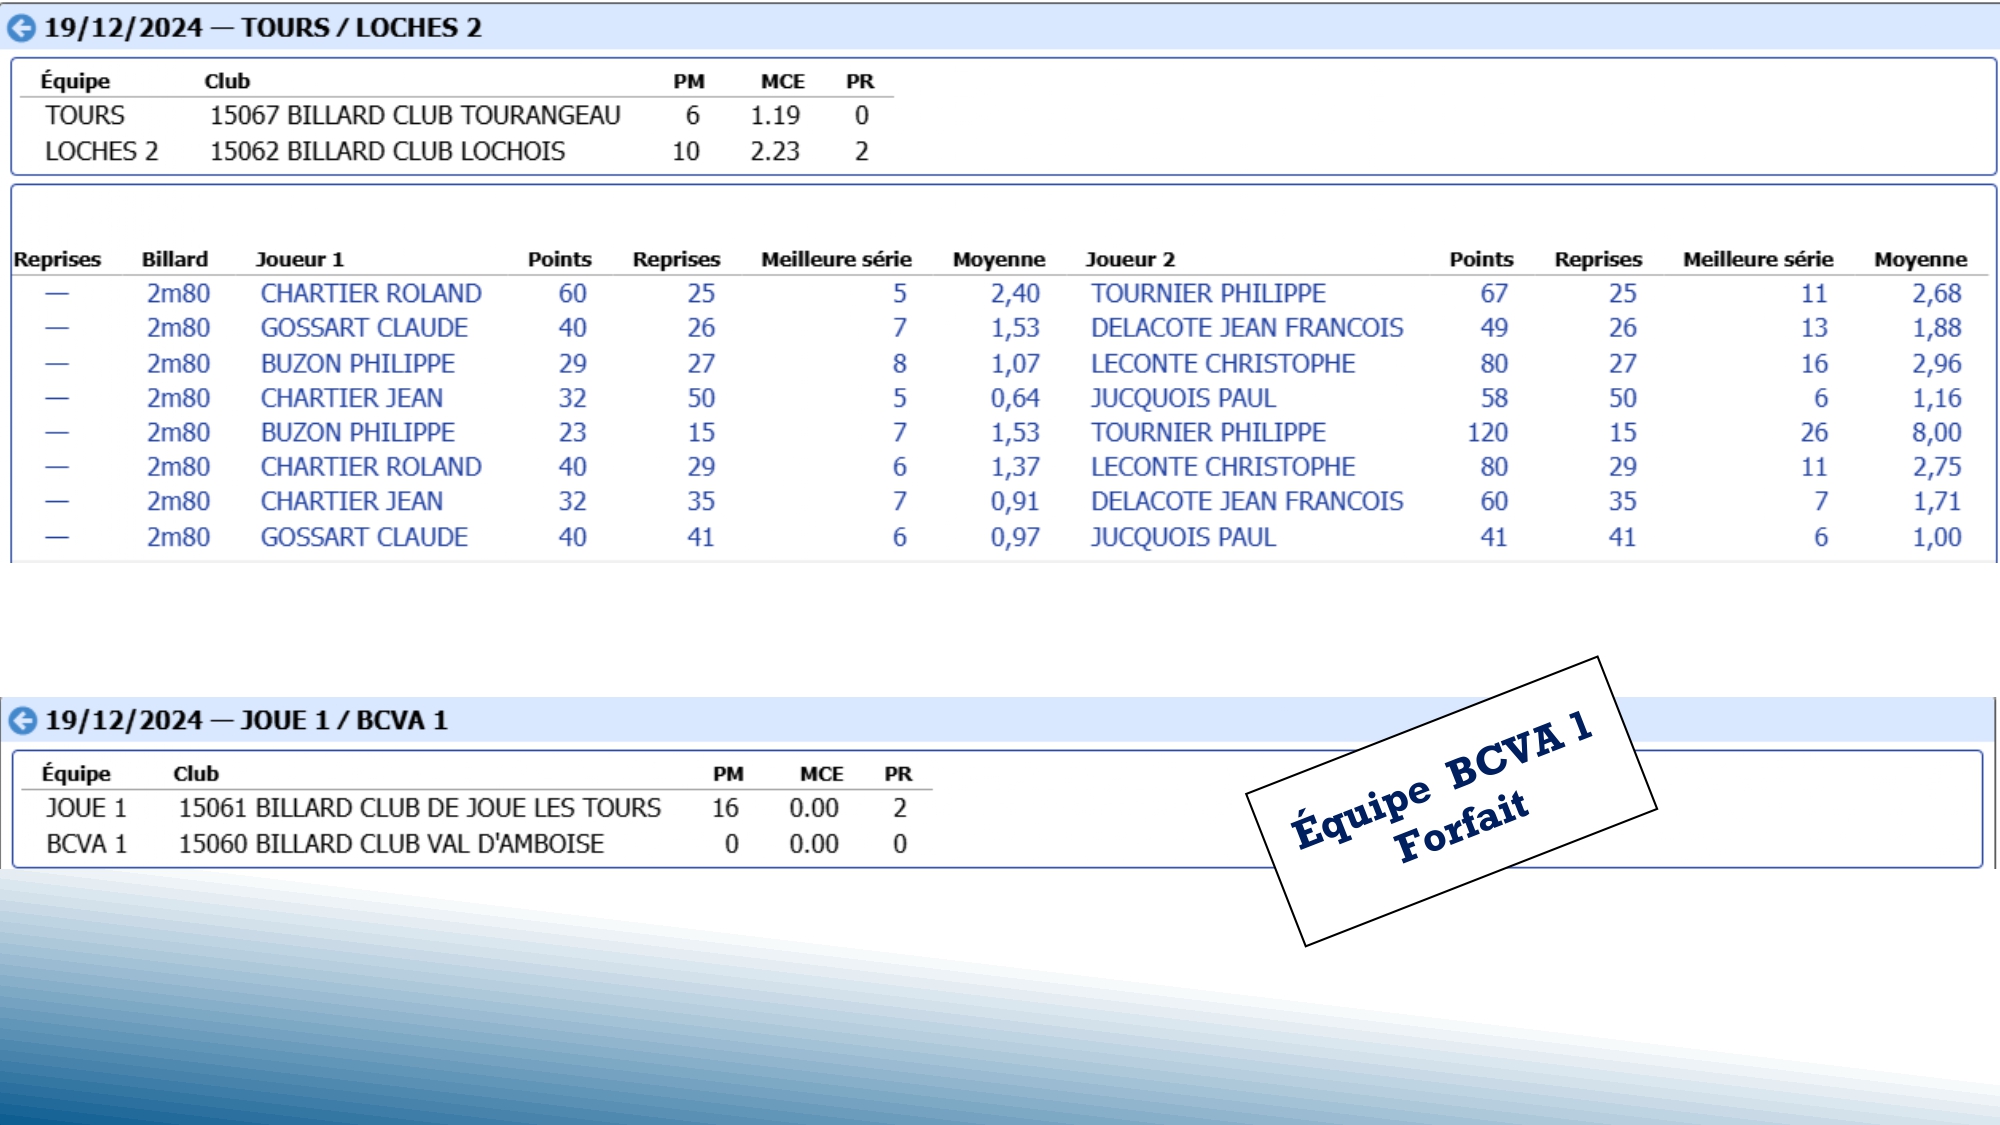Screen dimensions: 2000x1125
Task: Click TOURNIER PHILIPPE with 120 points
Action: tap(1208, 433)
